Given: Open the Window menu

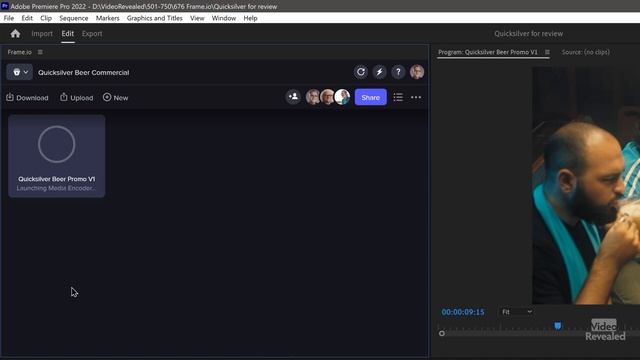Looking at the screenshot, I should point(224,18).
